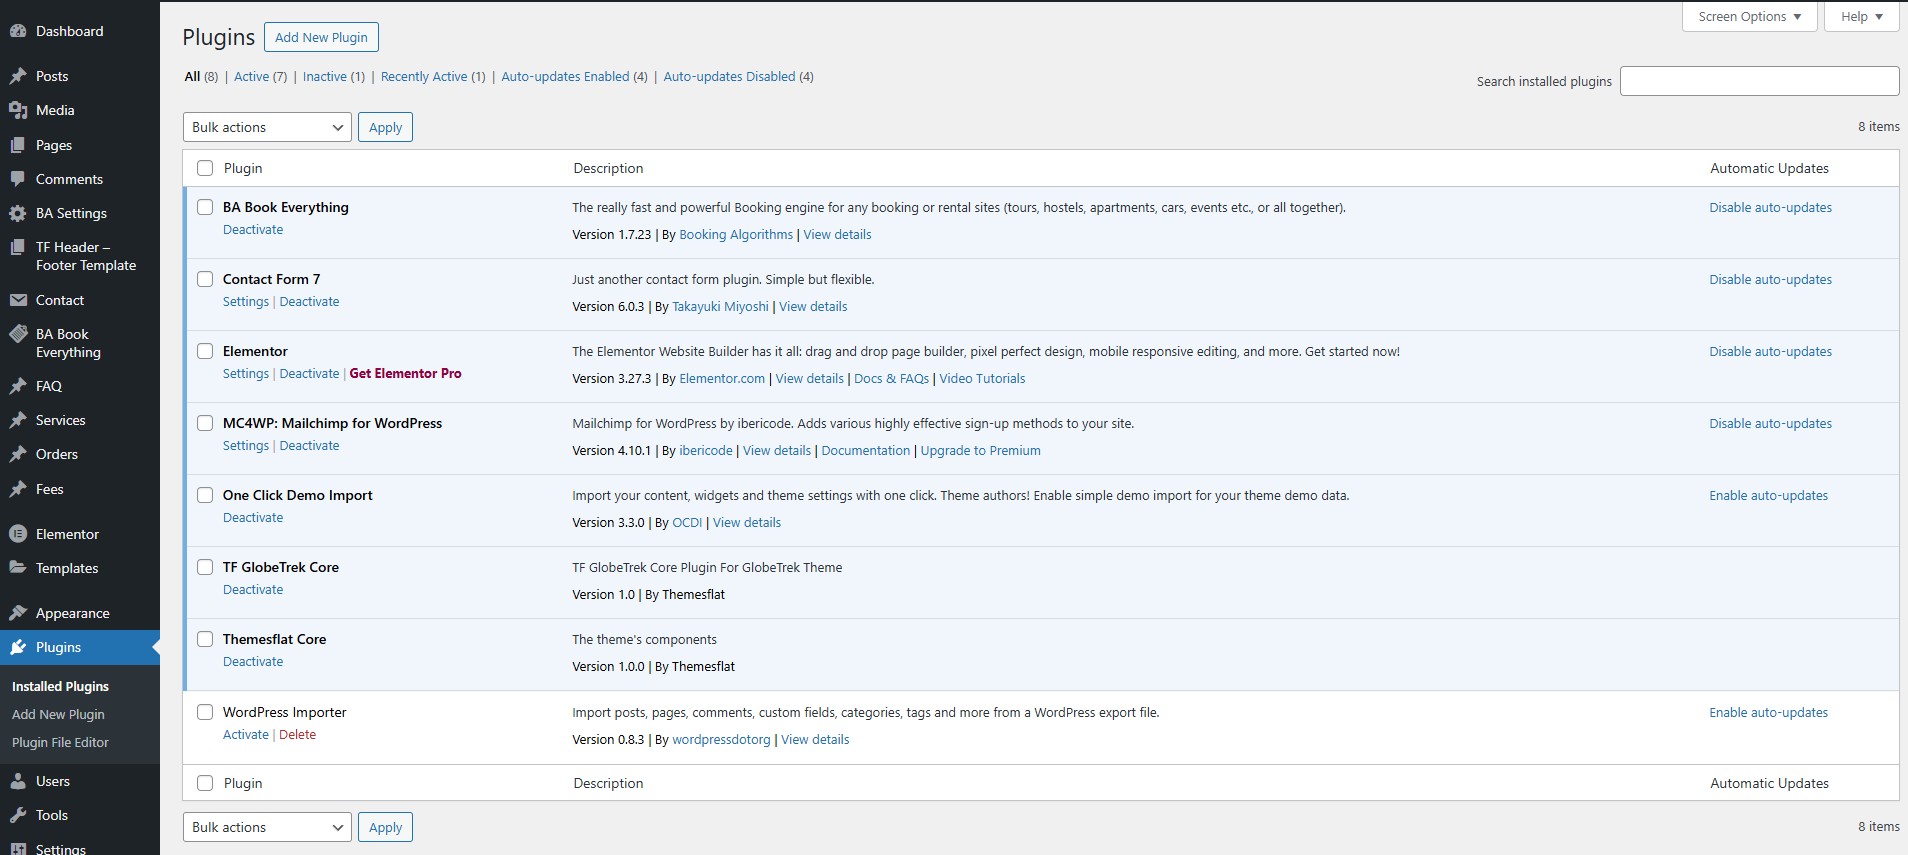Check the BA Book Everything plugin checkbox
1908x855 pixels.
(205, 207)
